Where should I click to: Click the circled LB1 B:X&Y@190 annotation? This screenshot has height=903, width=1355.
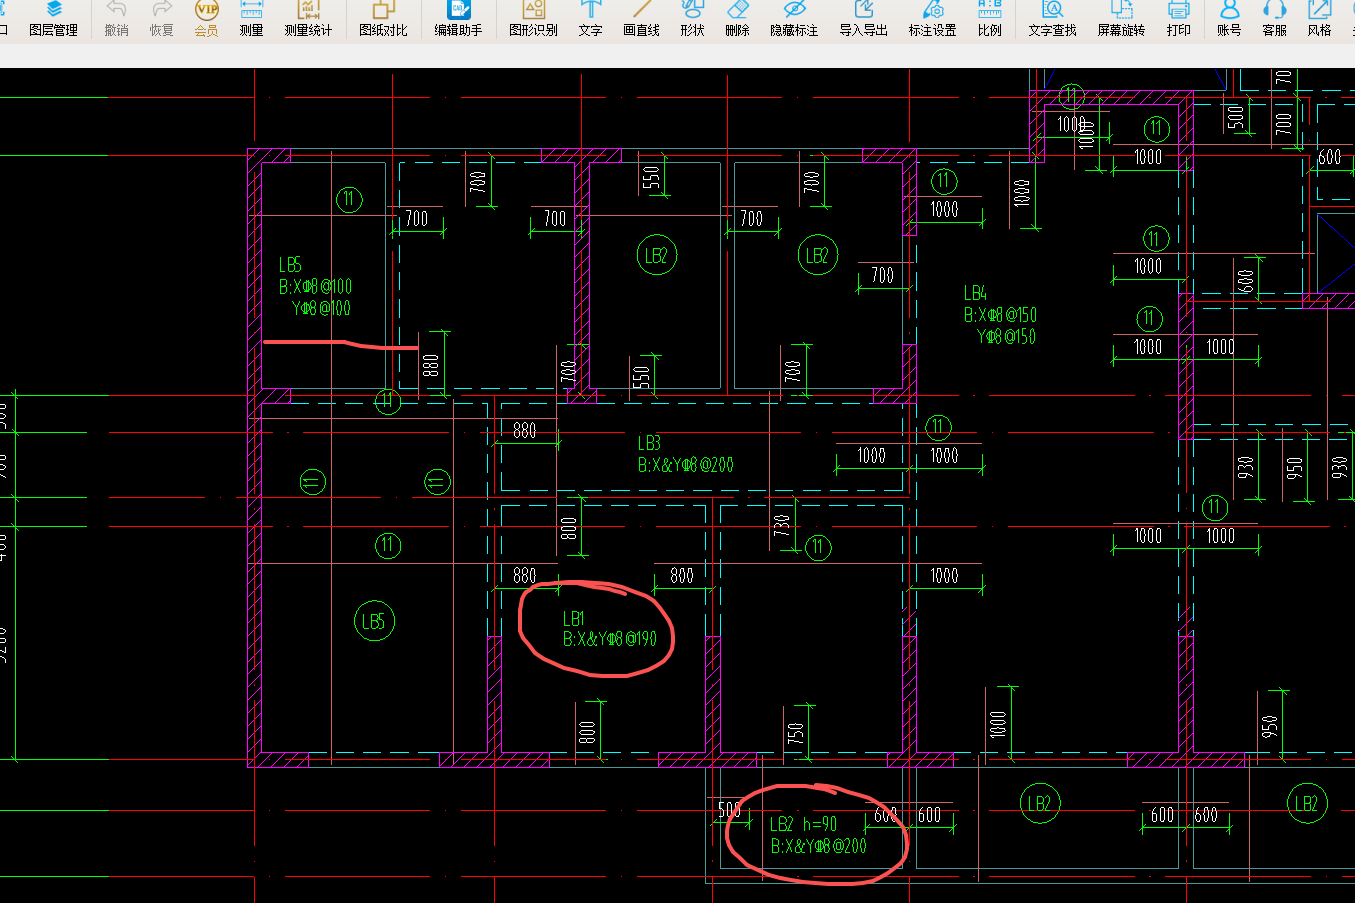tap(609, 629)
